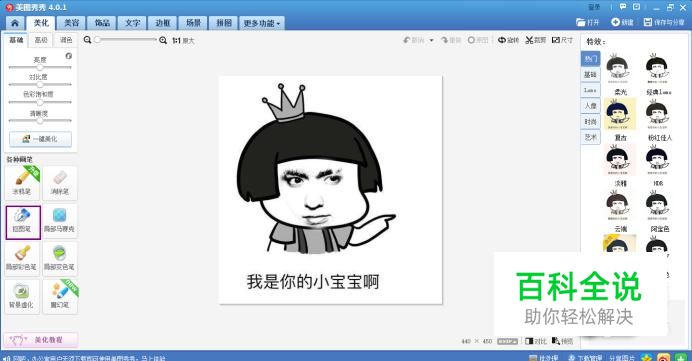Screen dimensions: 692x361
Task: Apply the 淡雅 effect thumbnail
Action: tap(619, 160)
